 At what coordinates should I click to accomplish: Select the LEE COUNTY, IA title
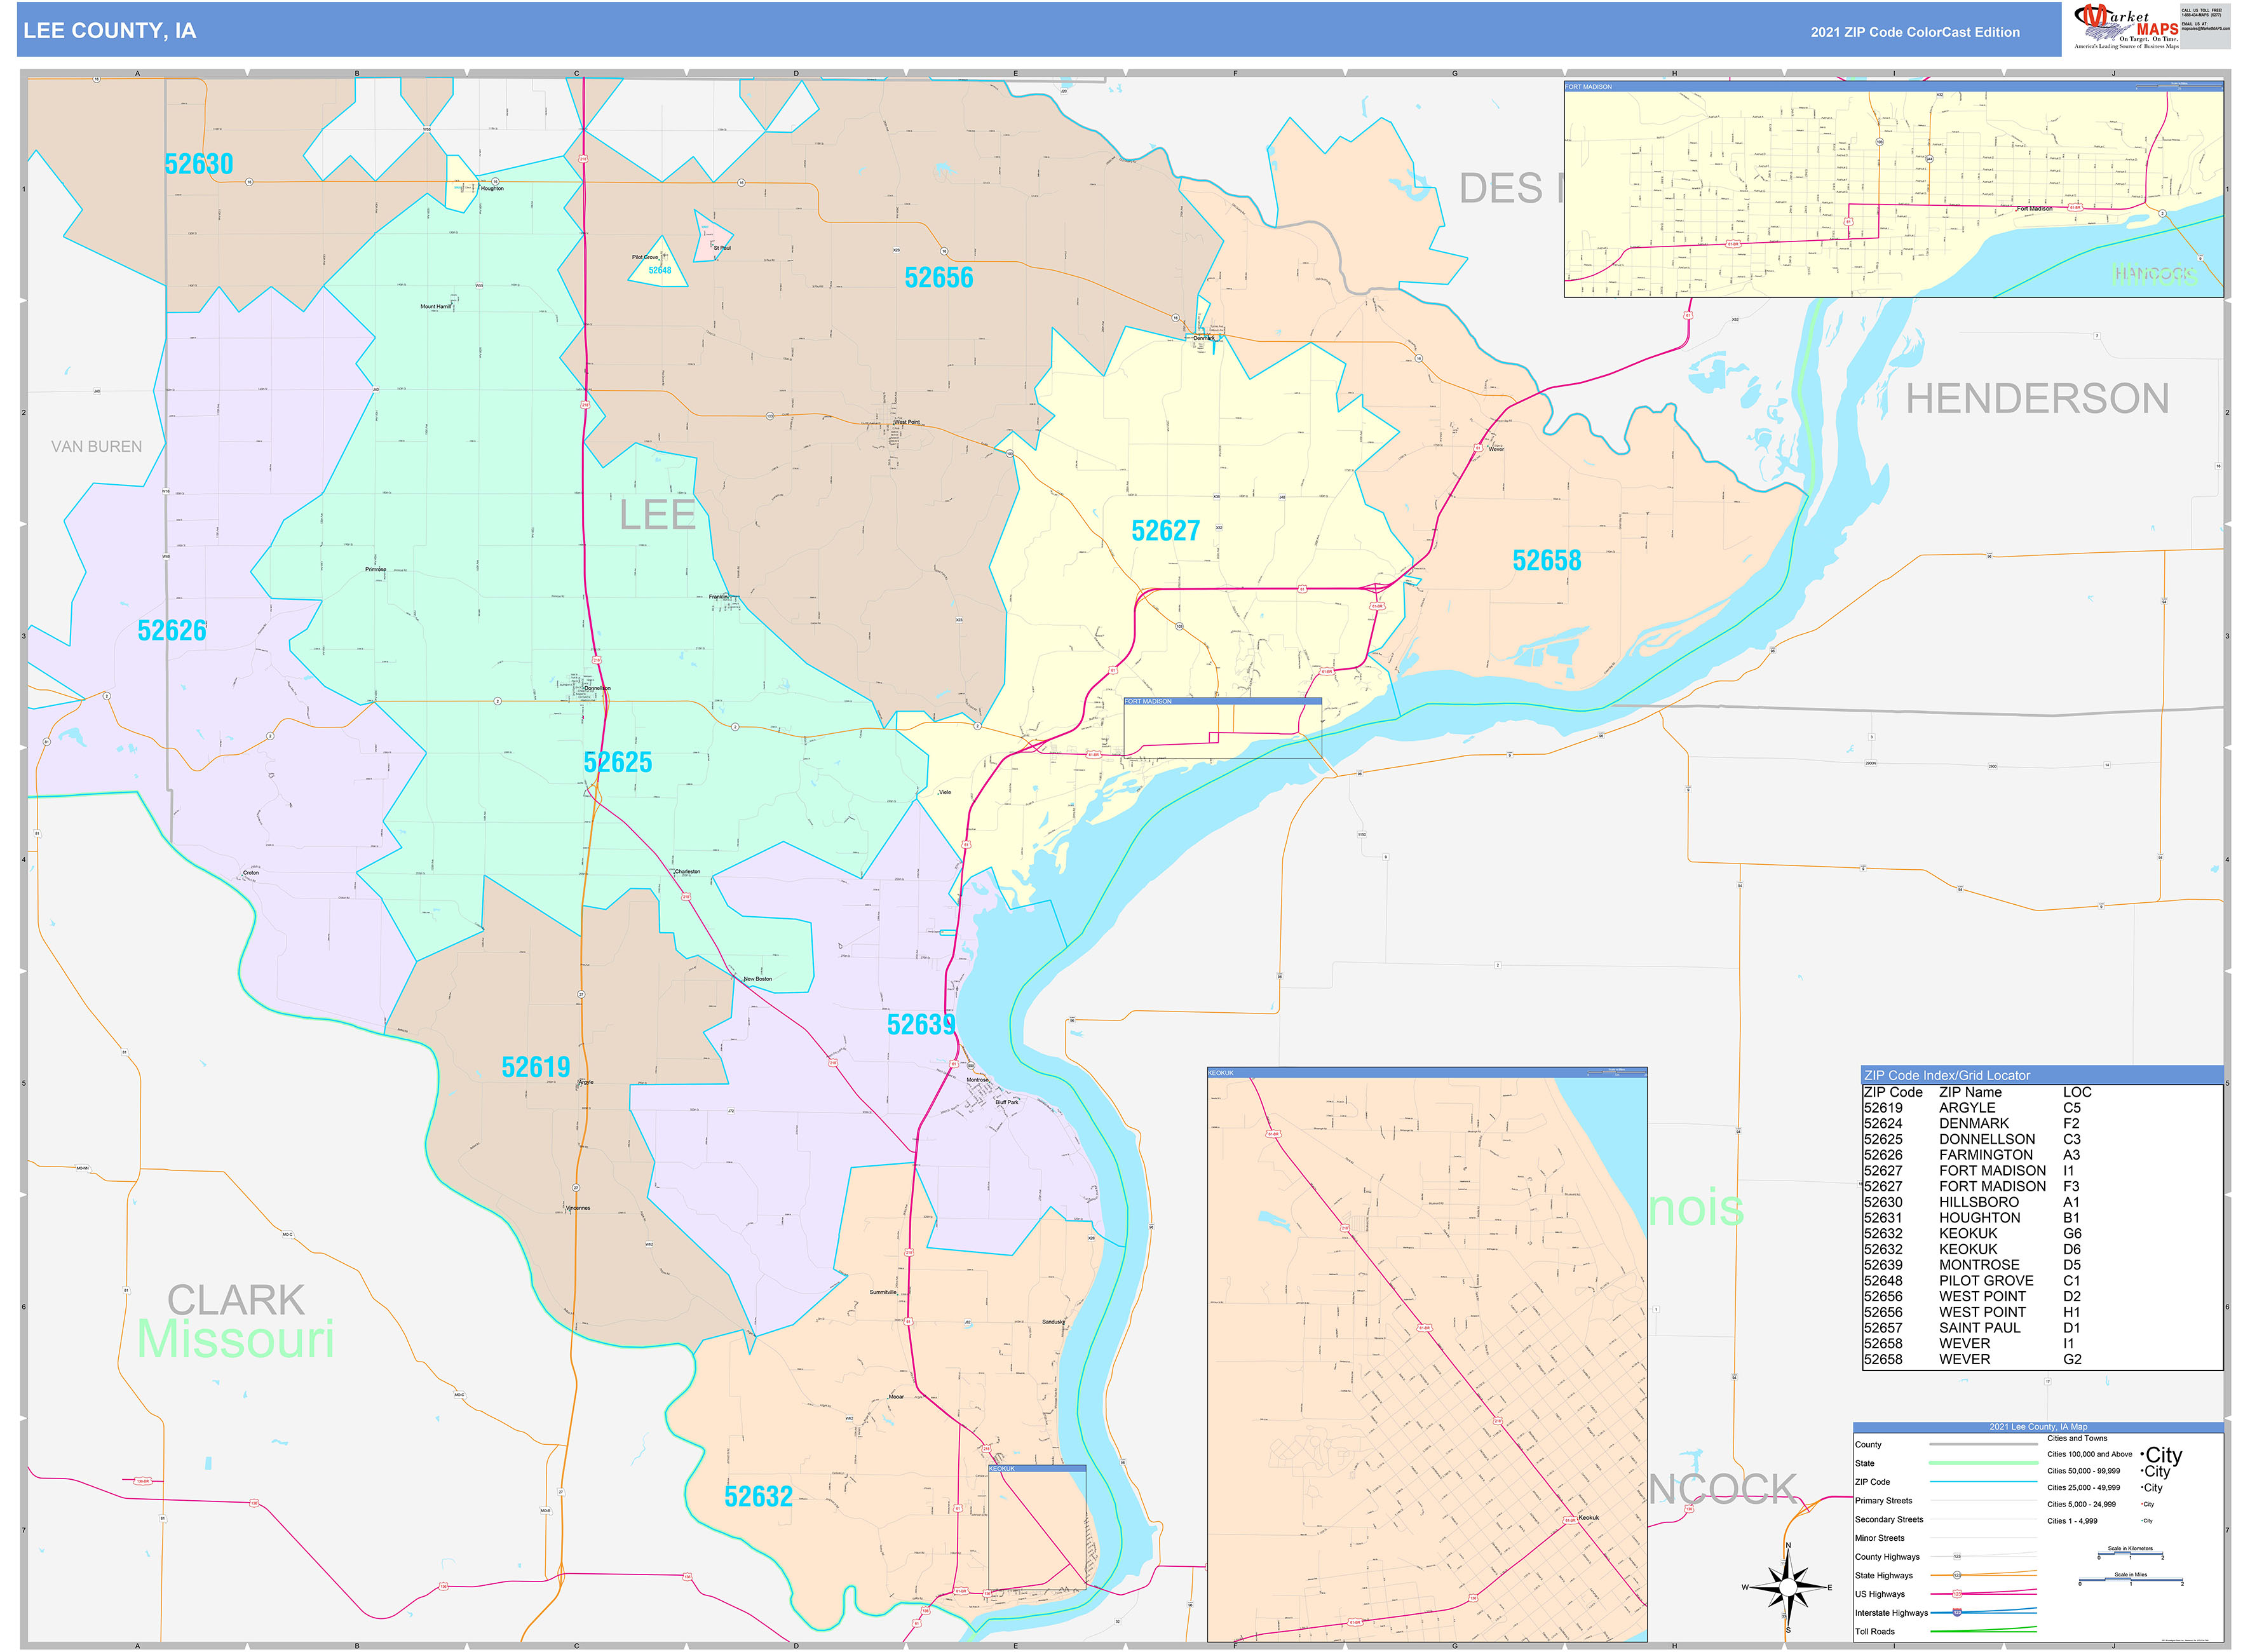tap(110, 31)
